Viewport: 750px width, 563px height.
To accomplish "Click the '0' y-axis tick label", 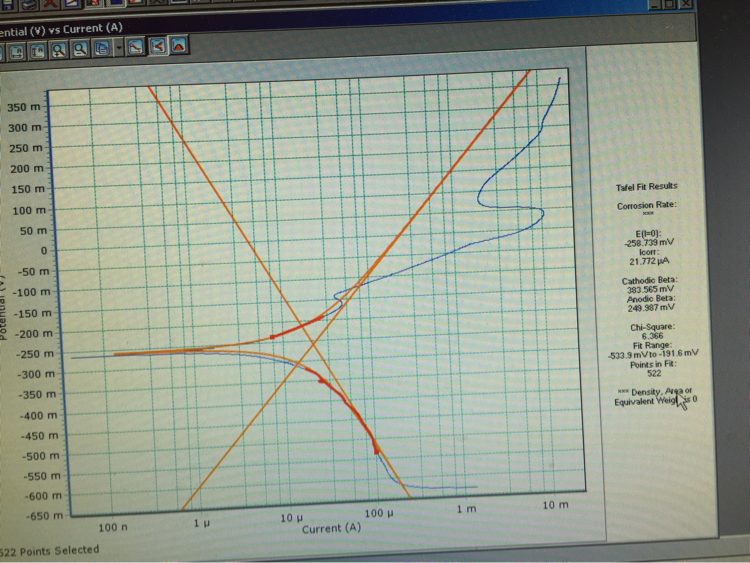I will [x=44, y=251].
